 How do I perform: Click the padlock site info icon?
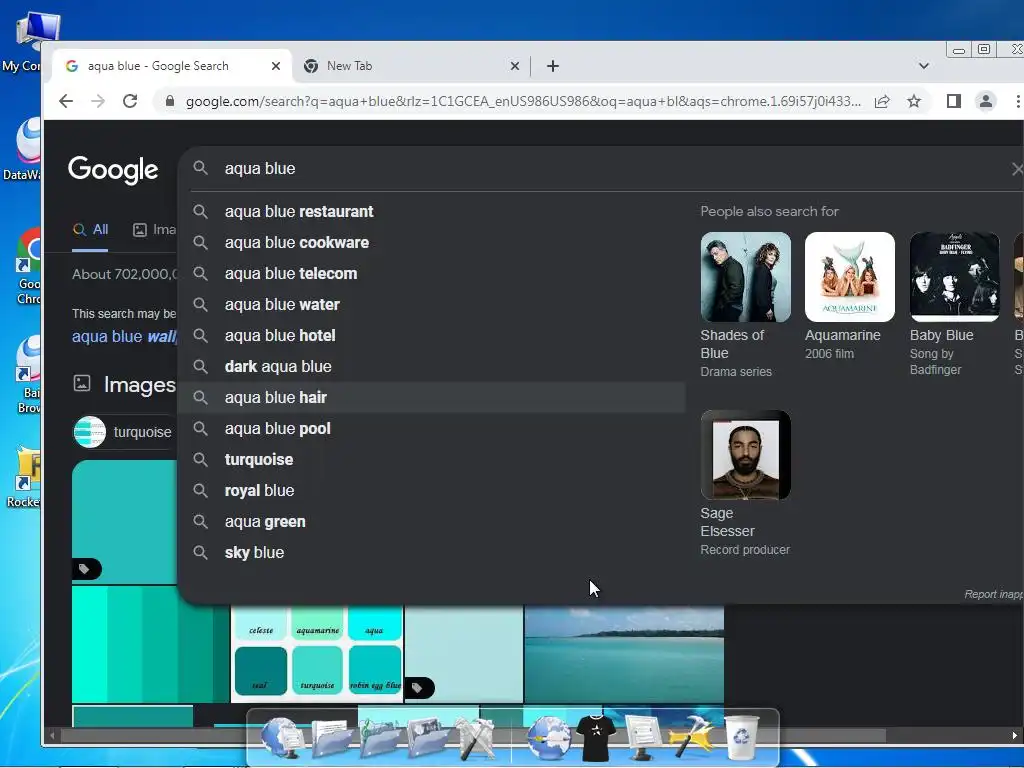pyautogui.click(x=170, y=101)
